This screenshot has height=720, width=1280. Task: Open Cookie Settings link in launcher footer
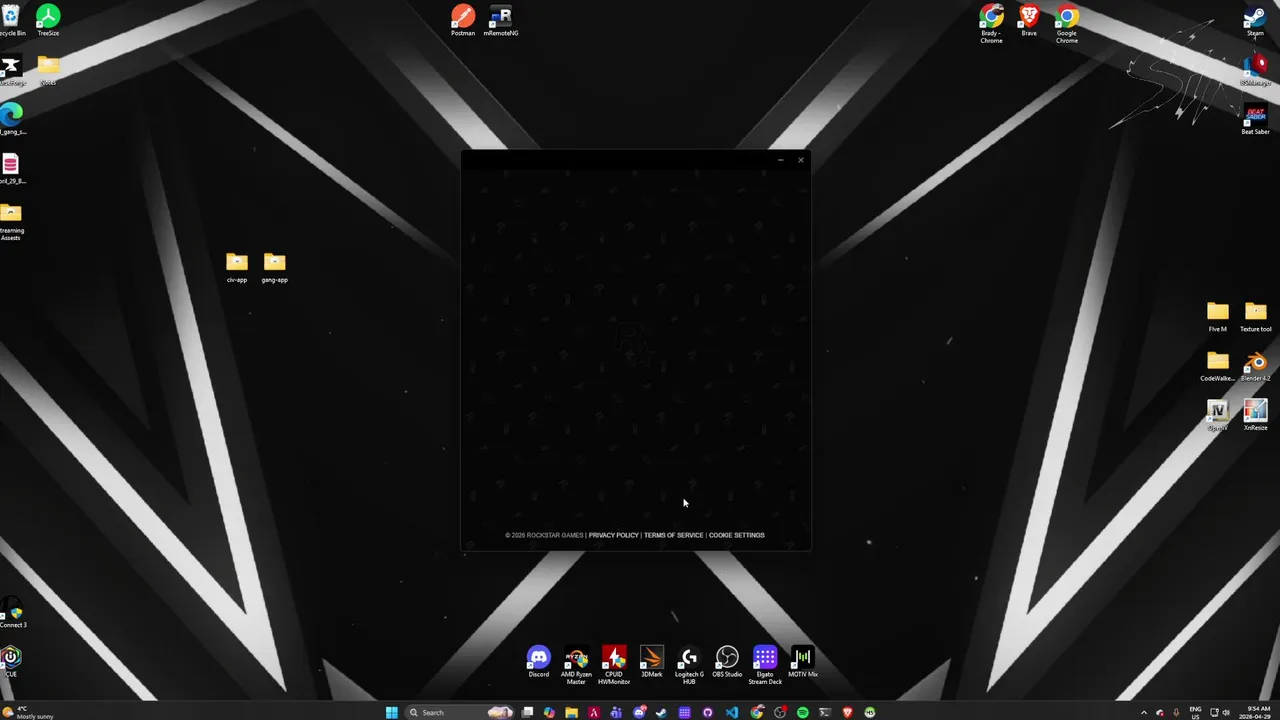[736, 535]
